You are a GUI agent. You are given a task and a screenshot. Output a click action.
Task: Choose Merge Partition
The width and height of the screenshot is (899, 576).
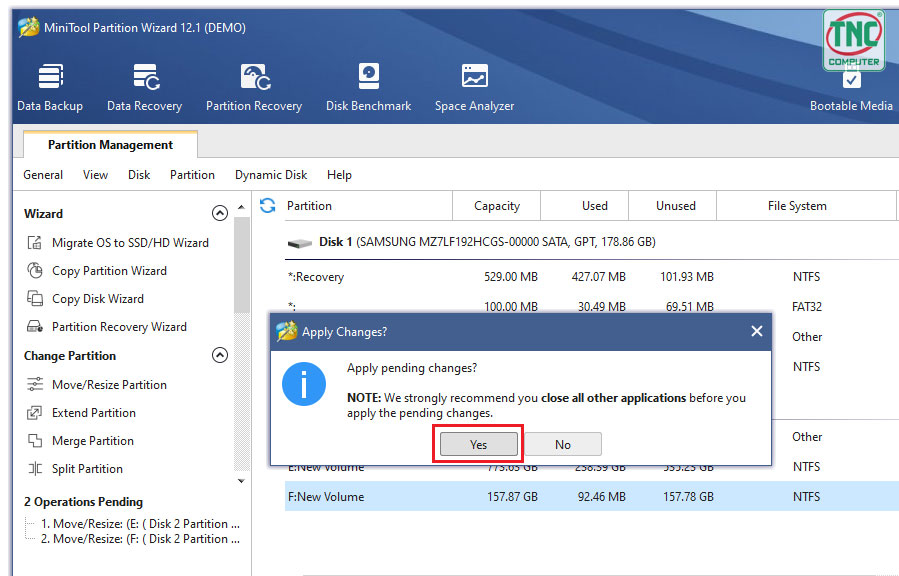click(93, 441)
